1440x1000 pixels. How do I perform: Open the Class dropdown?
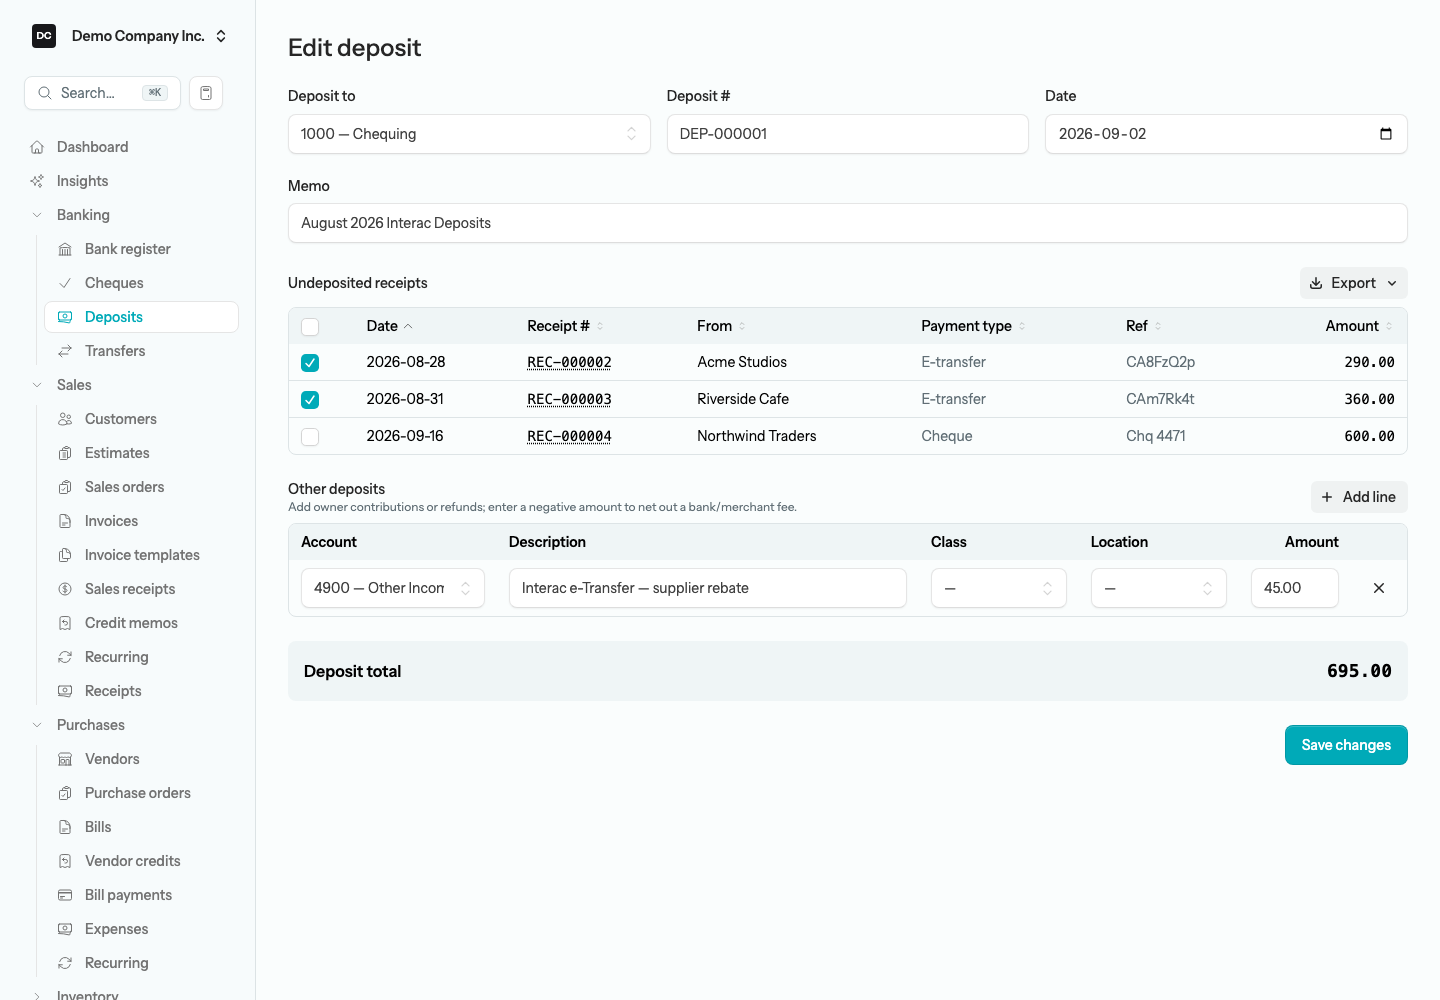999,588
